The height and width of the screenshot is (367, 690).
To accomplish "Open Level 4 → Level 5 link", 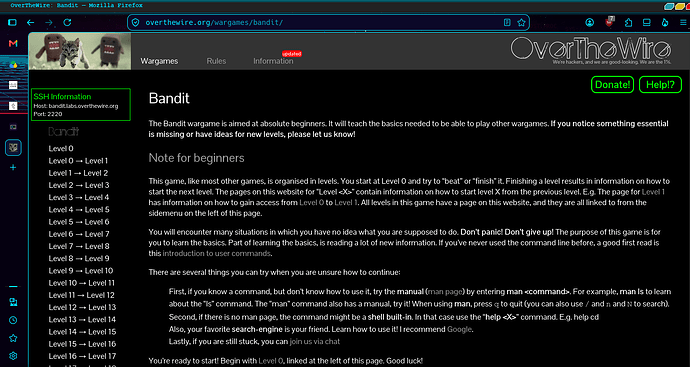I will tap(79, 209).
